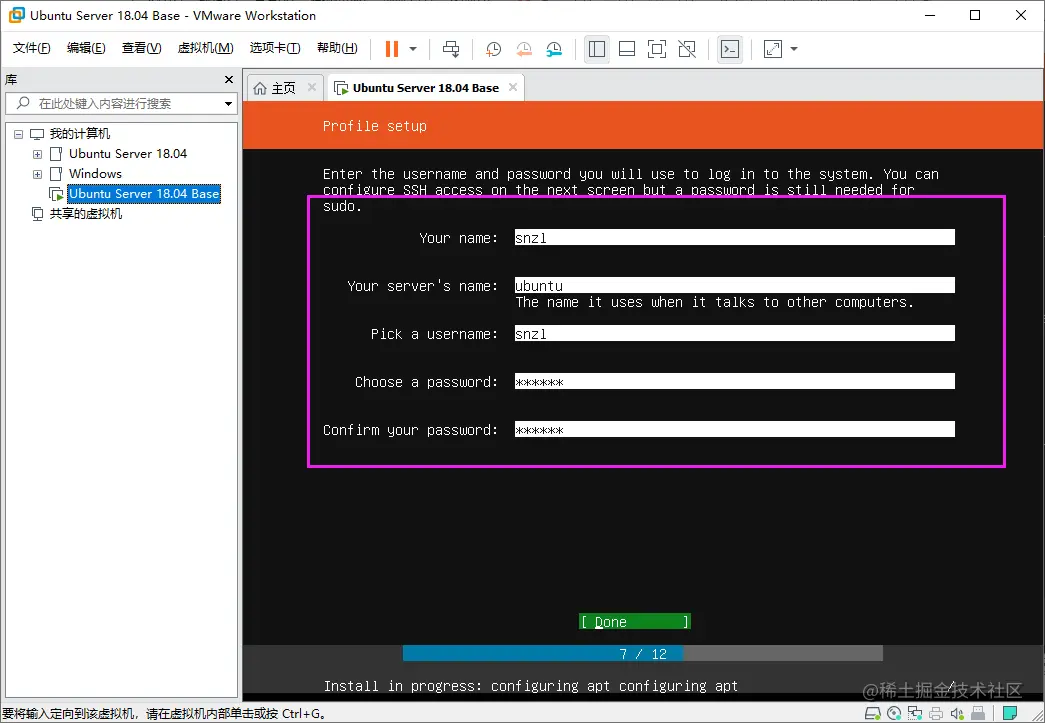Image resolution: width=1045 pixels, height=723 pixels.
Task: Click the network adapter status icon
Action: (915, 714)
